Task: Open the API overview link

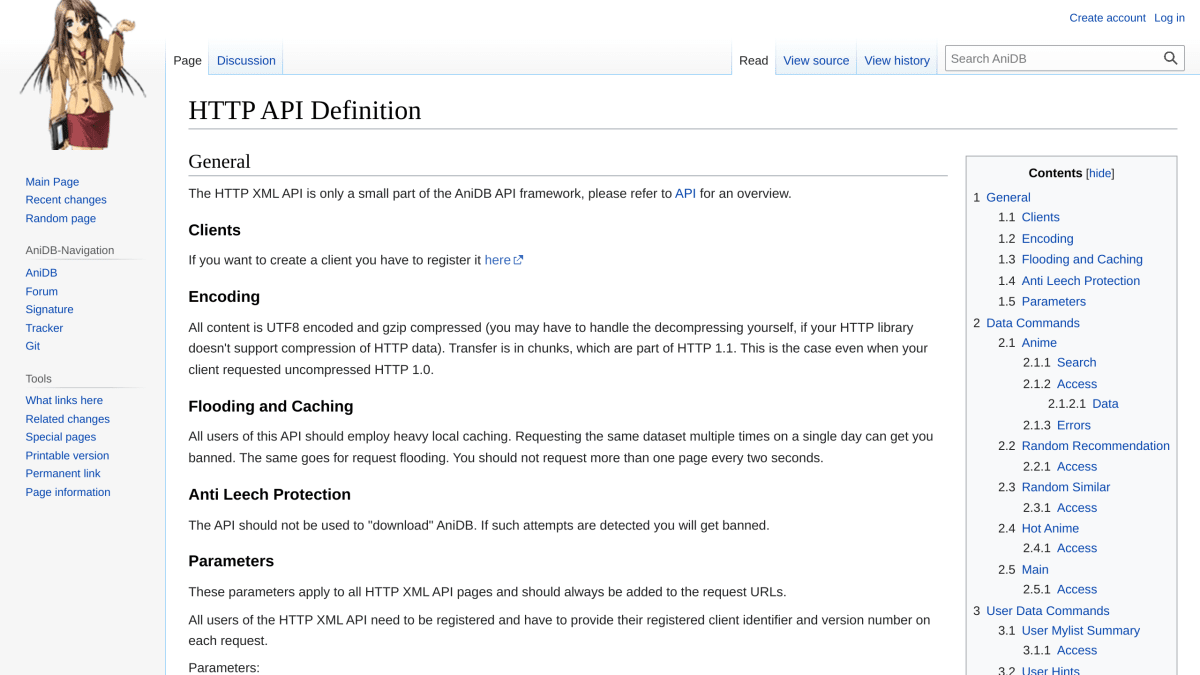Action: click(x=685, y=193)
